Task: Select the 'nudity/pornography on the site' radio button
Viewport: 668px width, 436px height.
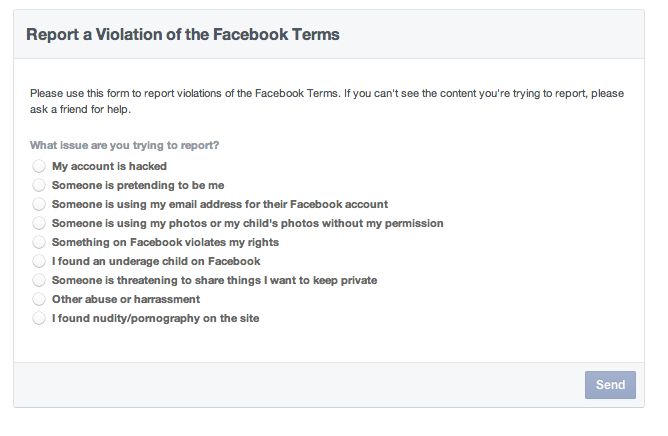Action: [39, 318]
